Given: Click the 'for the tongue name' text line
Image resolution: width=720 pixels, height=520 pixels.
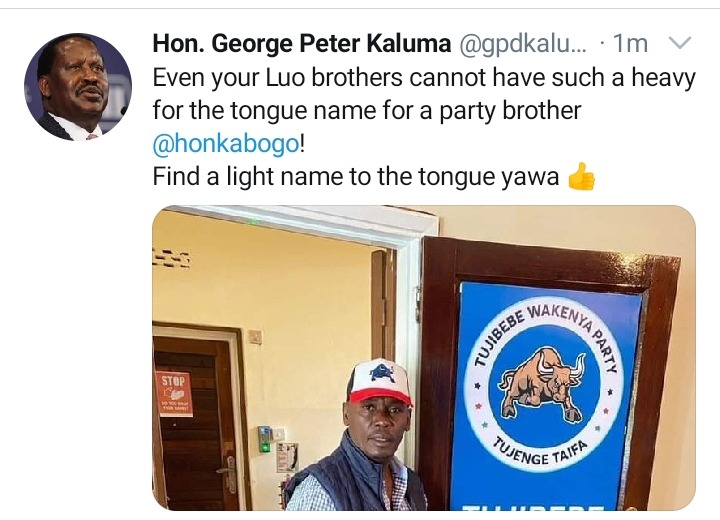Looking at the screenshot, I should point(366,111).
